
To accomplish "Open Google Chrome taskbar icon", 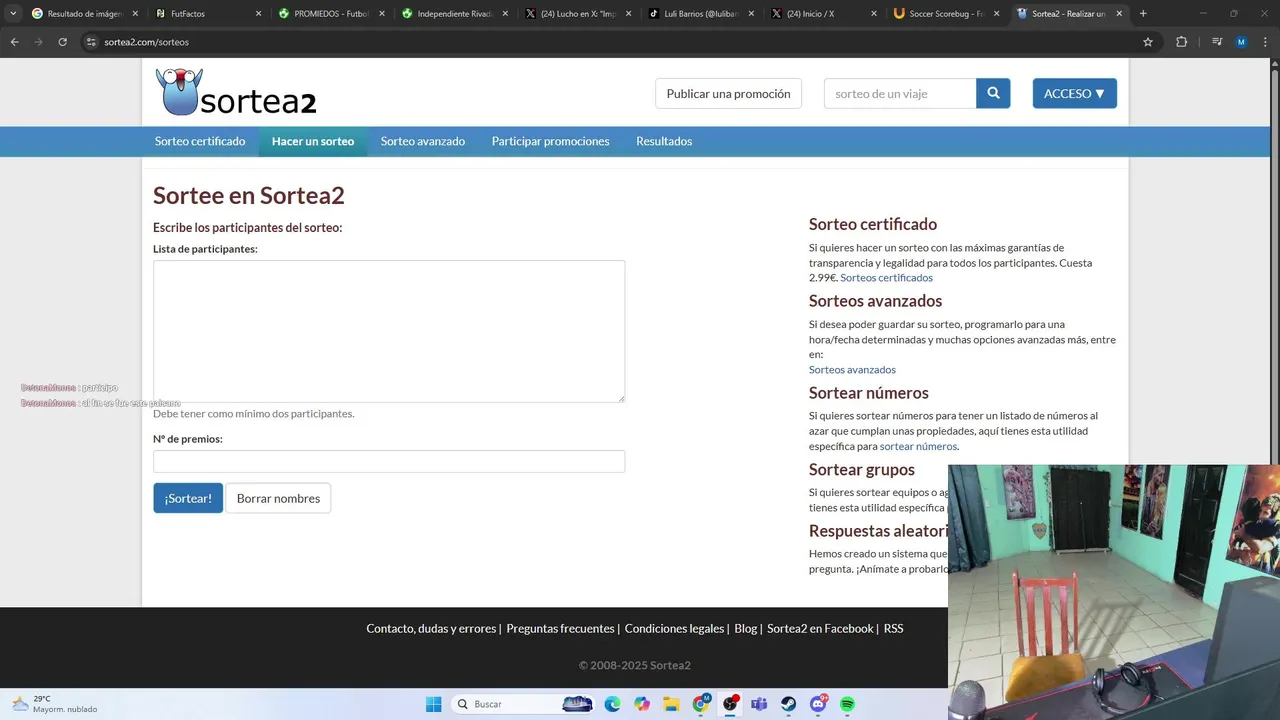I will click(701, 704).
